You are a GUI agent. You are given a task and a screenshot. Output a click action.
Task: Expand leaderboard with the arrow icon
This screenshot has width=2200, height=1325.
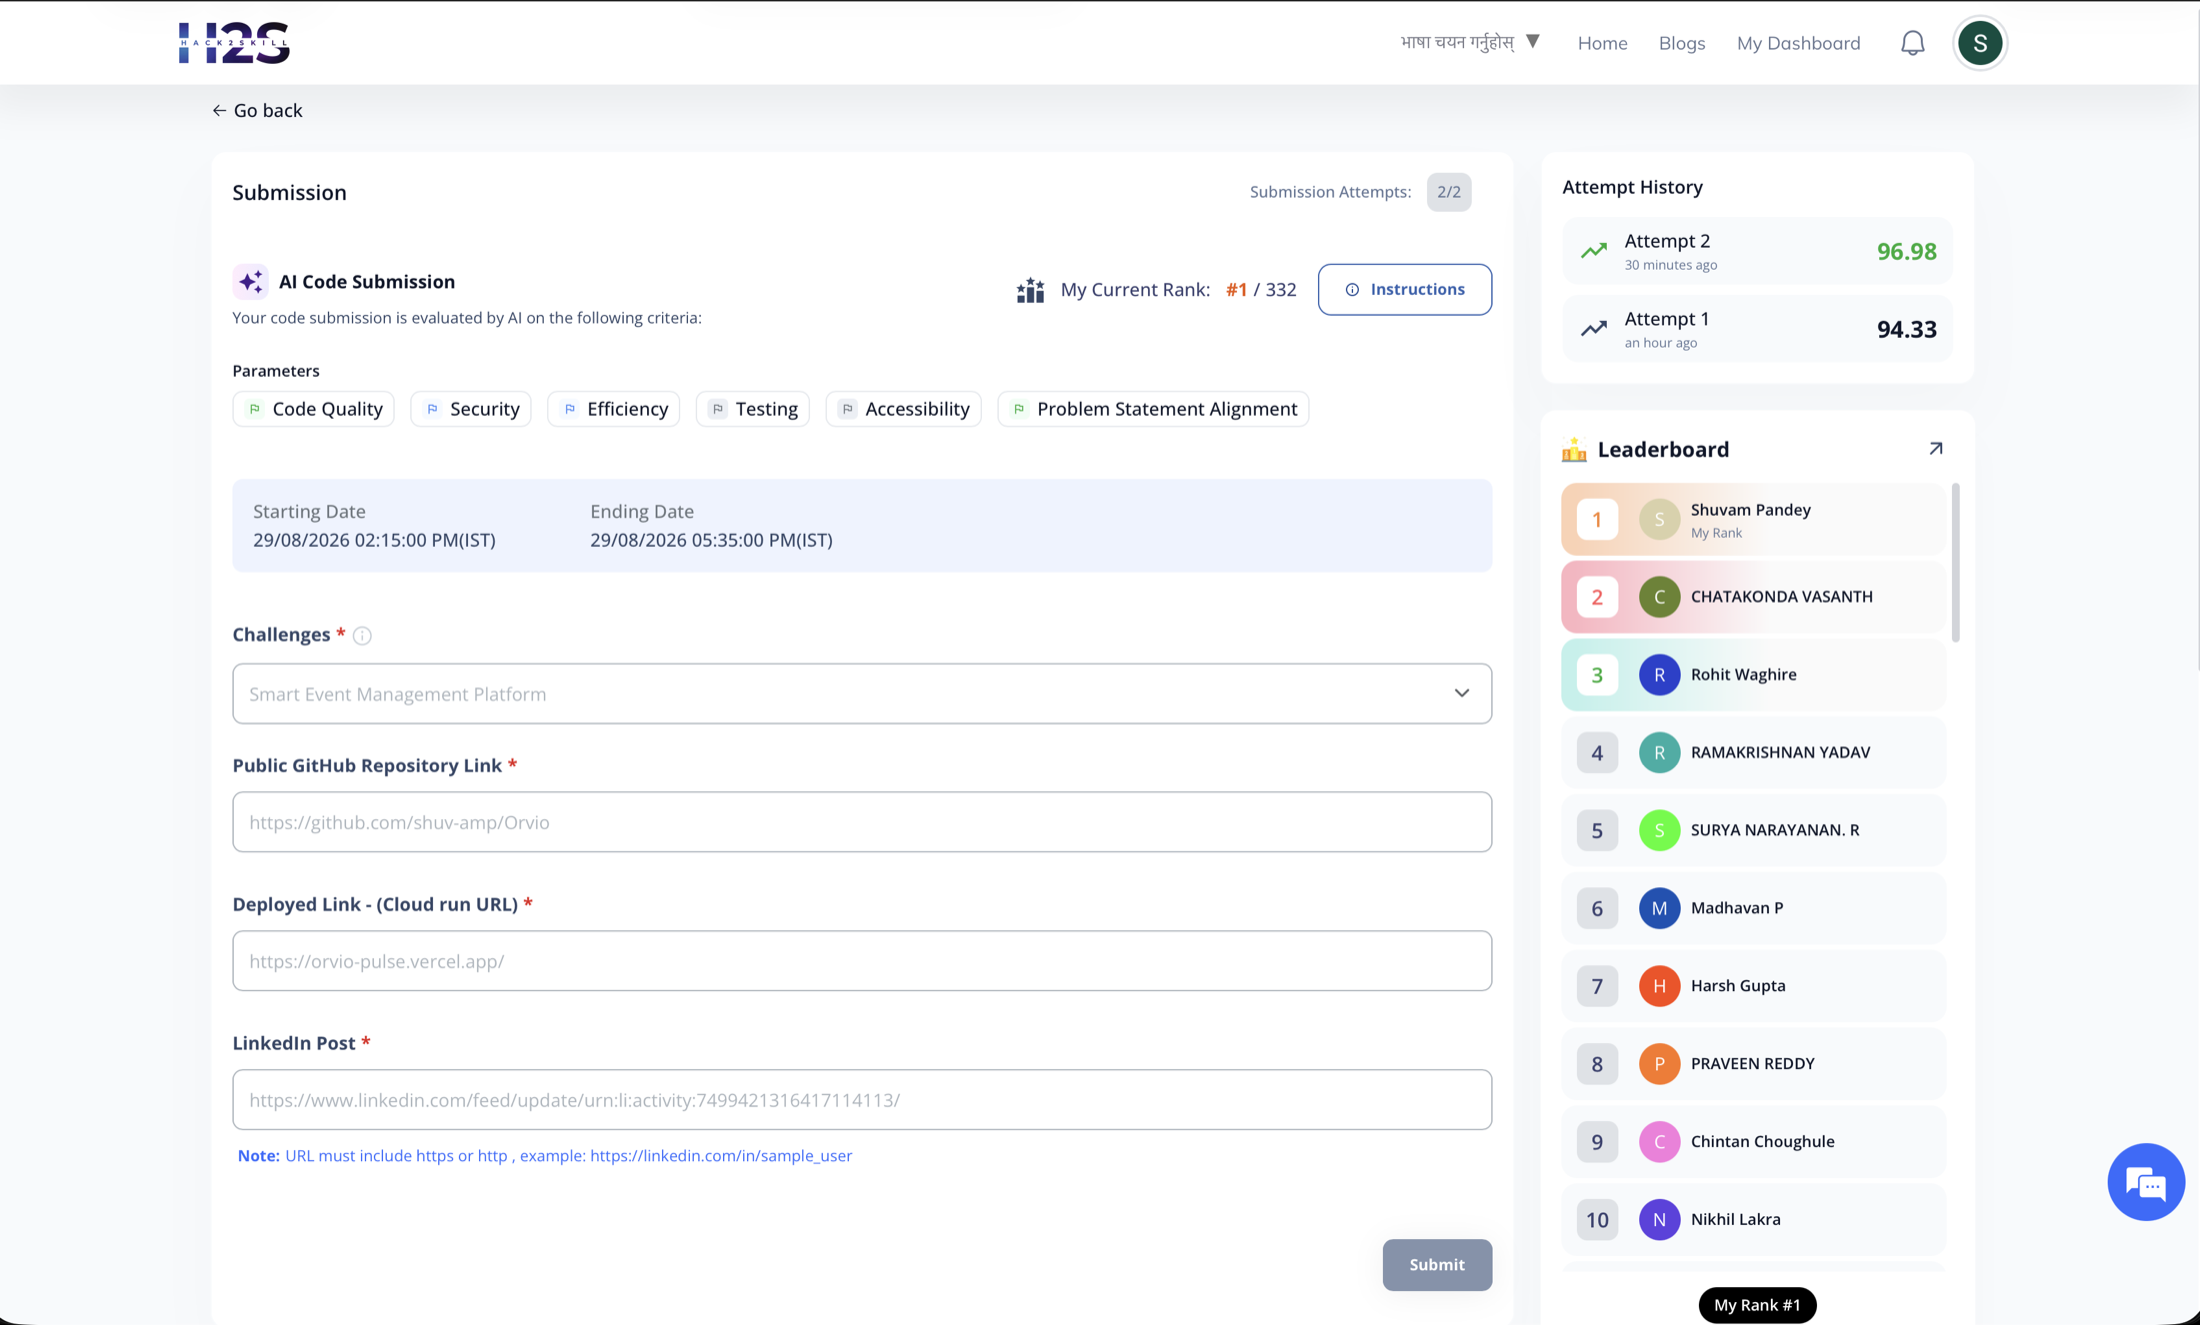click(x=1936, y=449)
